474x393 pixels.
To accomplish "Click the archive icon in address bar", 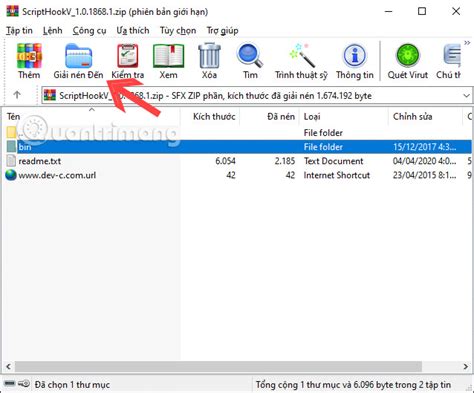I will tap(50, 95).
